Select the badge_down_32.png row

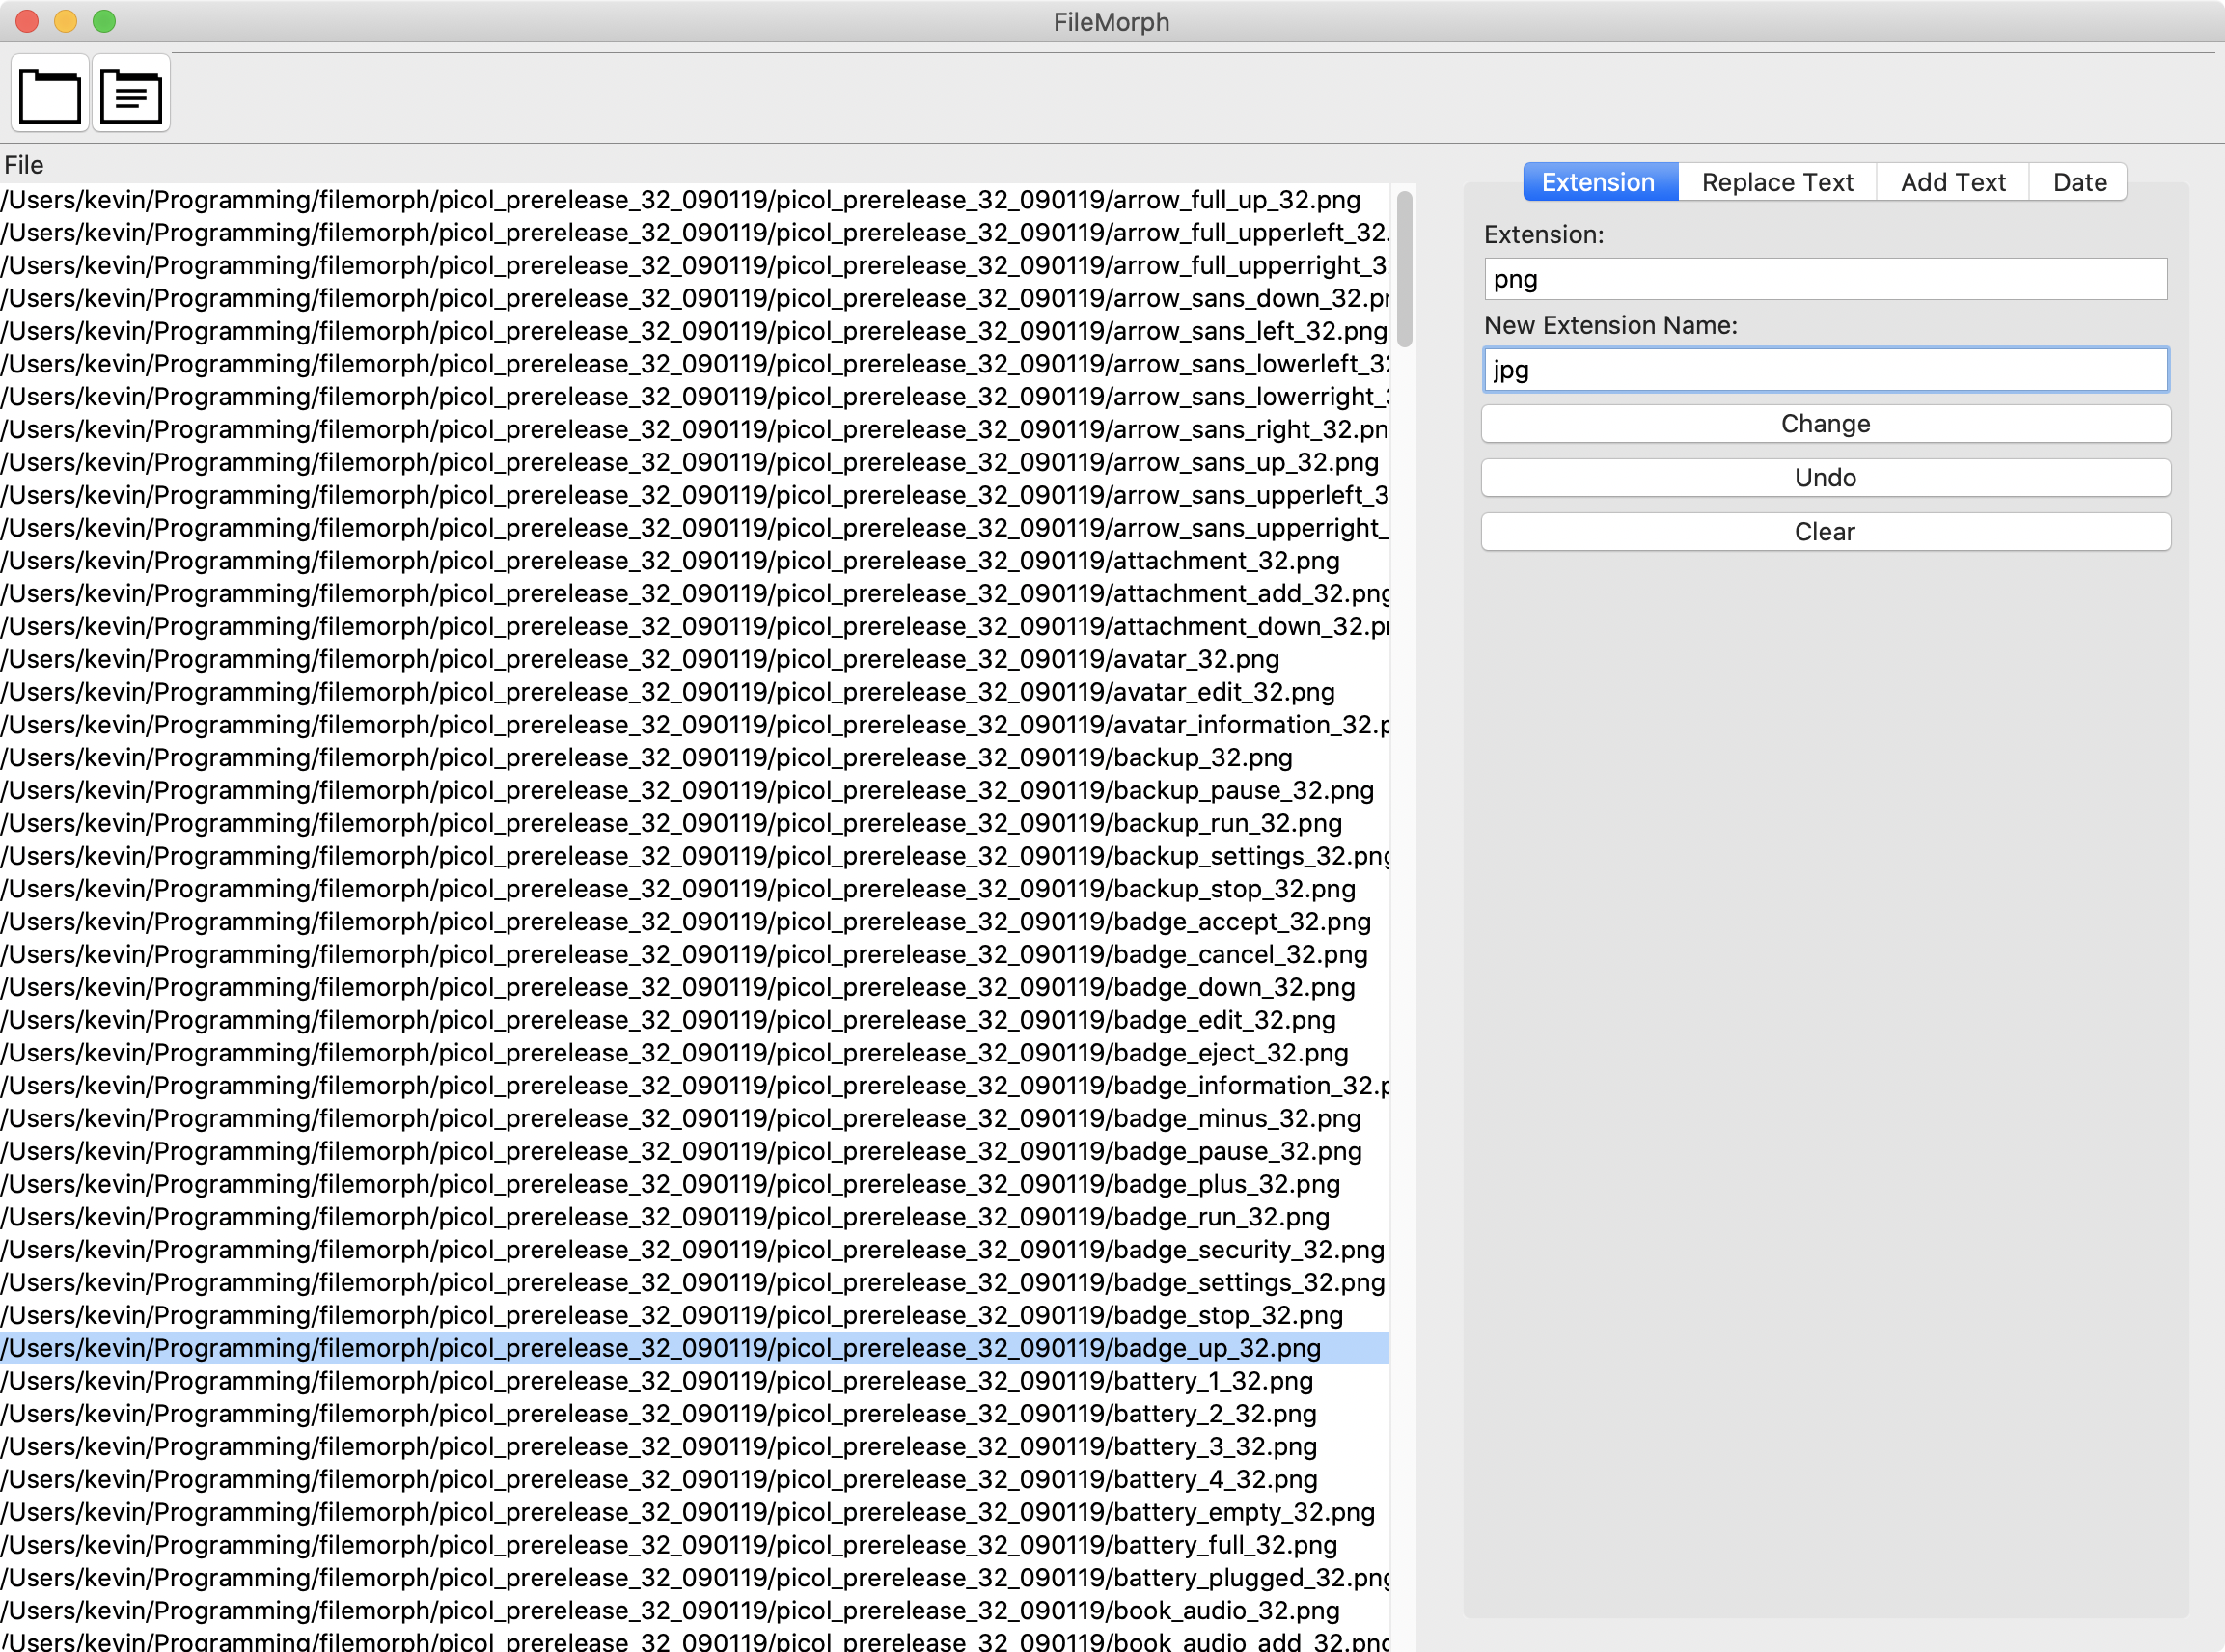coord(694,987)
